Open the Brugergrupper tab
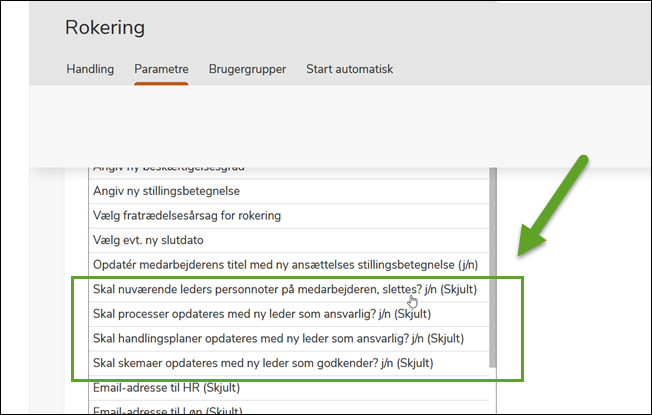Screen dimensions: 652x415 coord(247,70)
